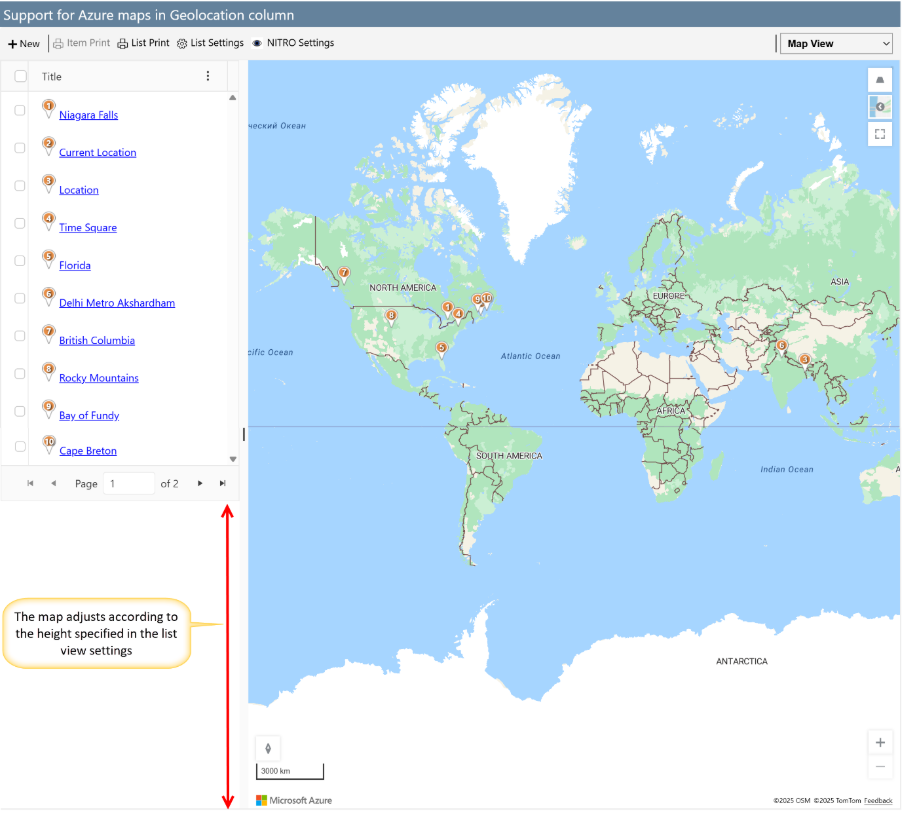Zoom out on the map
Image resolution: width=903 pixels, height=816 pixels.
click(x=879, y=767)
